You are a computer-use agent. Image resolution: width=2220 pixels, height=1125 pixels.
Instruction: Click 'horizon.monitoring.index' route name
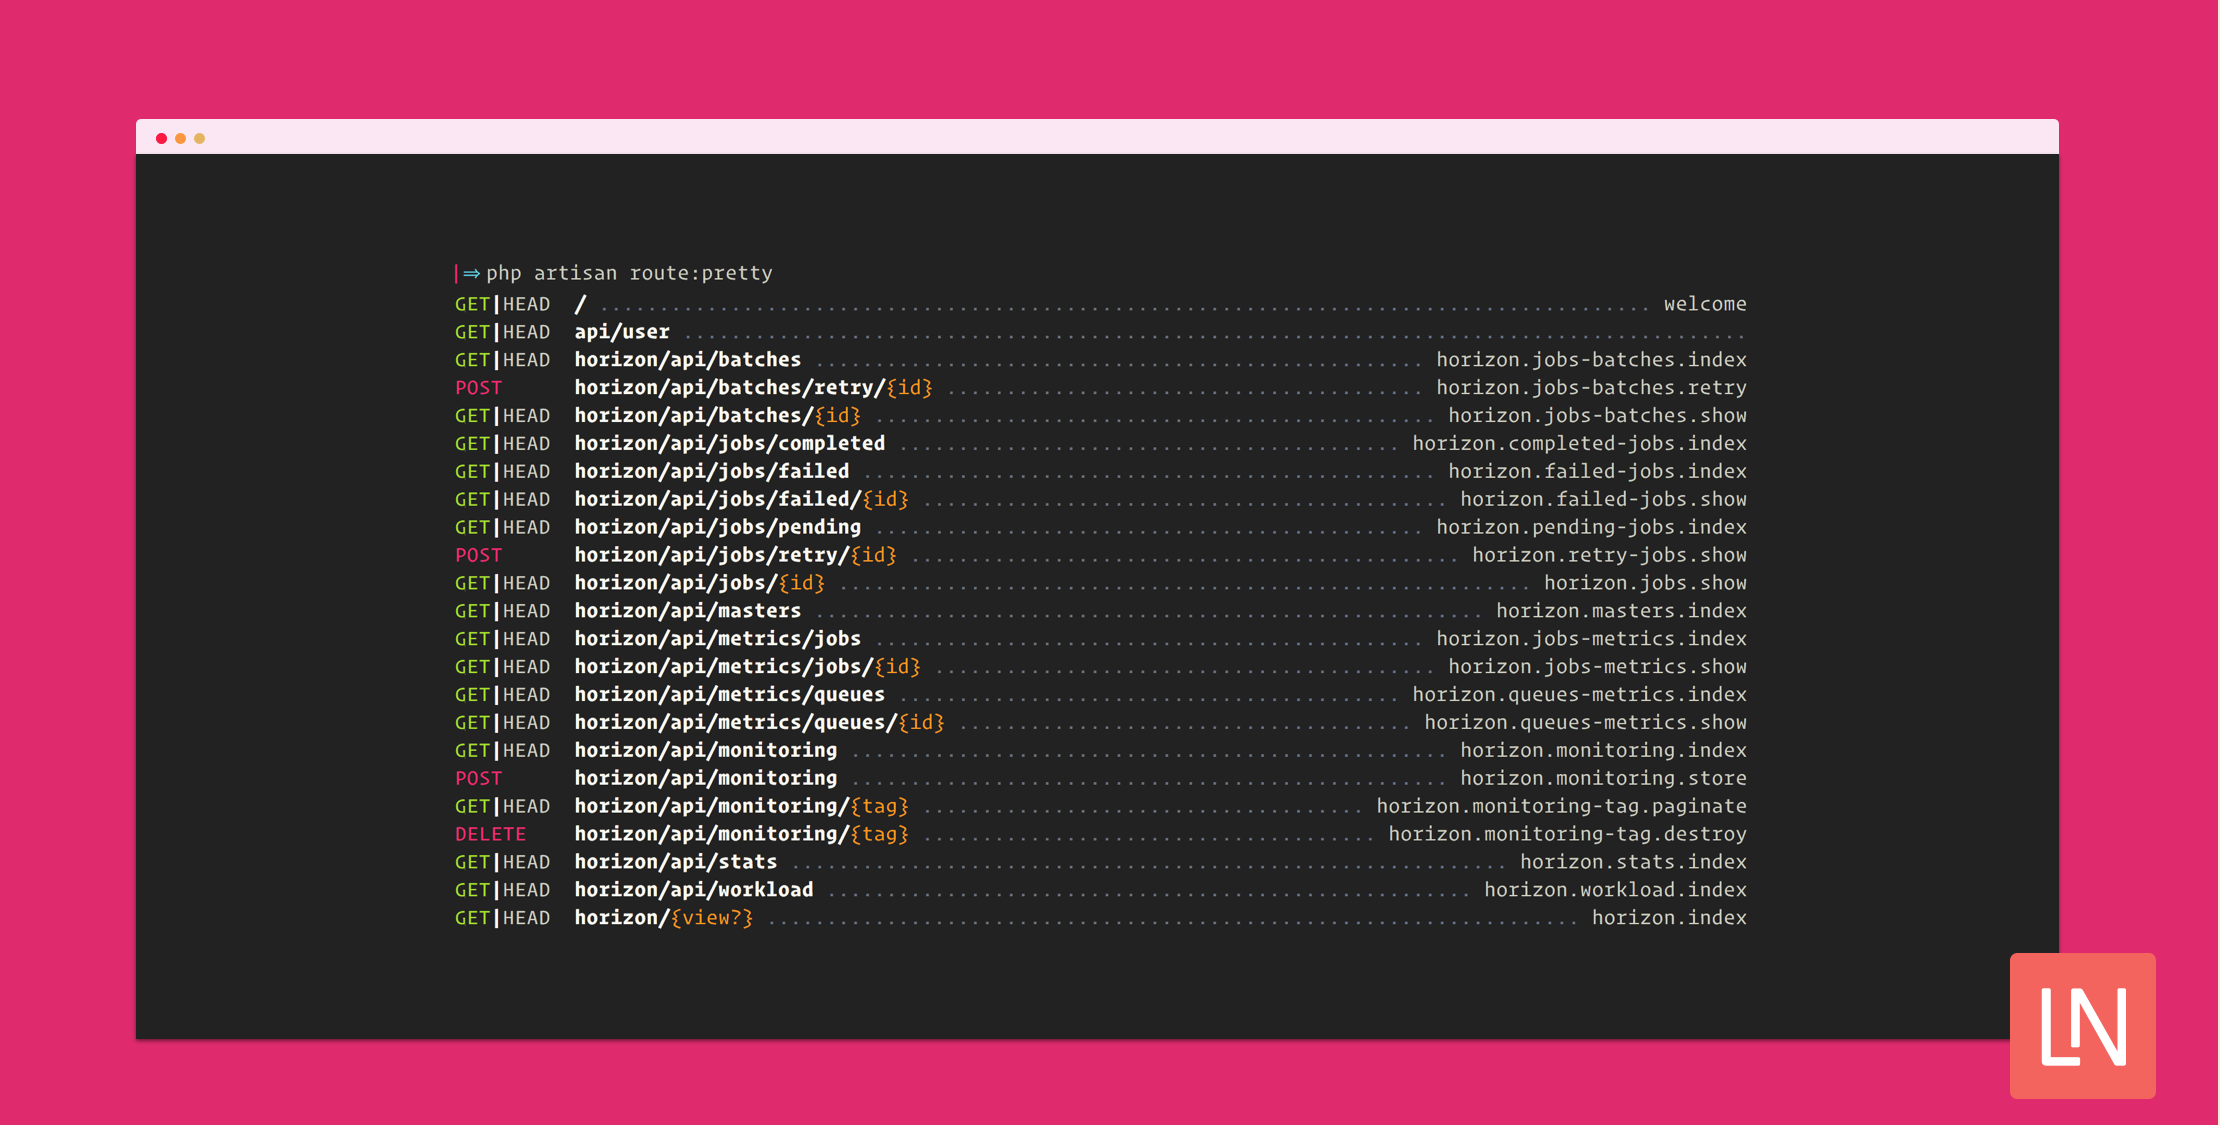point(1603,751)
